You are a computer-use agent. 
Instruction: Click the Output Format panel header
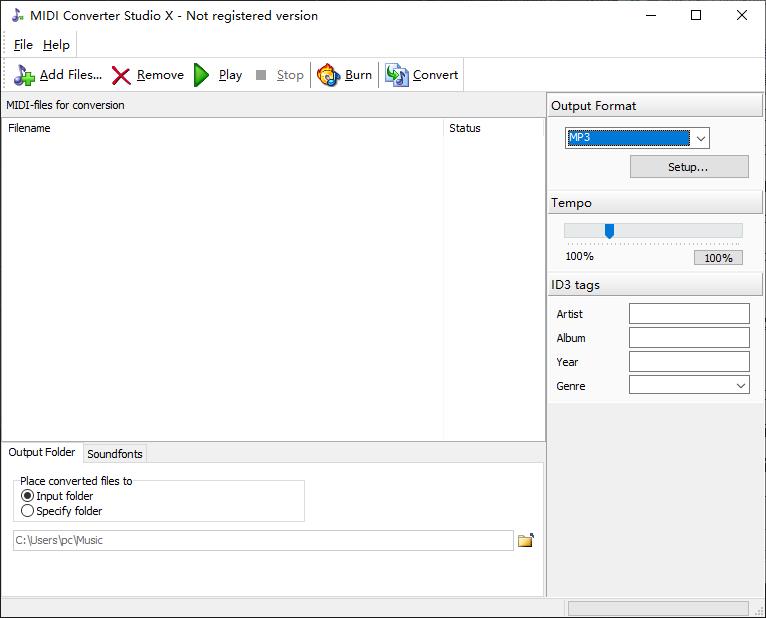[x=654, y=106]
